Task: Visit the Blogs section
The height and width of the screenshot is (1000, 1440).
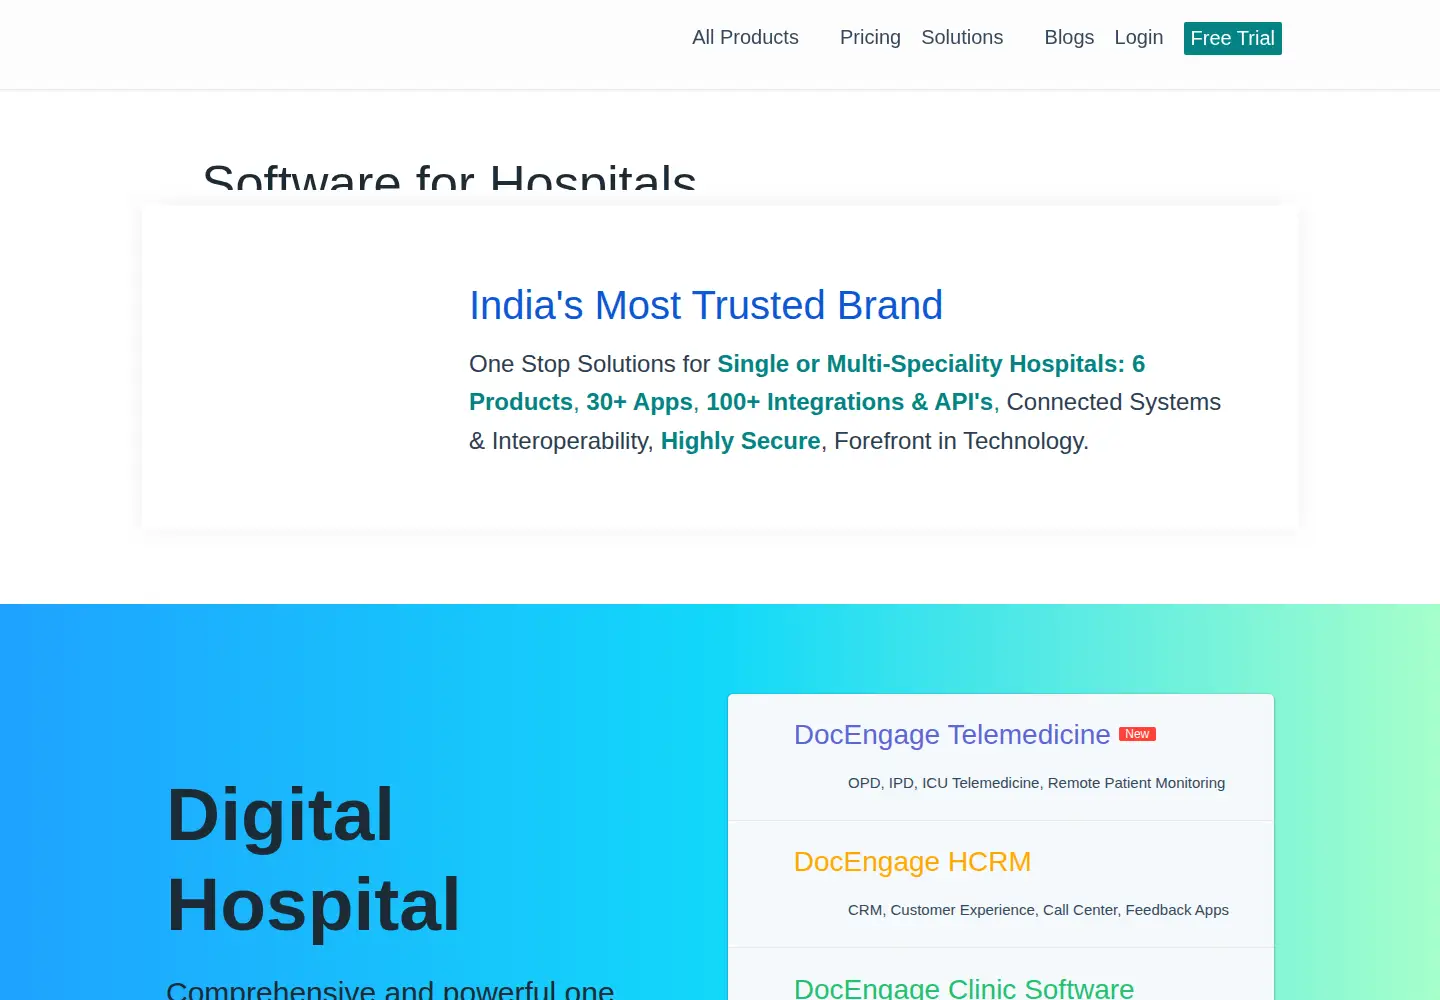Action: pos(1069,38)
